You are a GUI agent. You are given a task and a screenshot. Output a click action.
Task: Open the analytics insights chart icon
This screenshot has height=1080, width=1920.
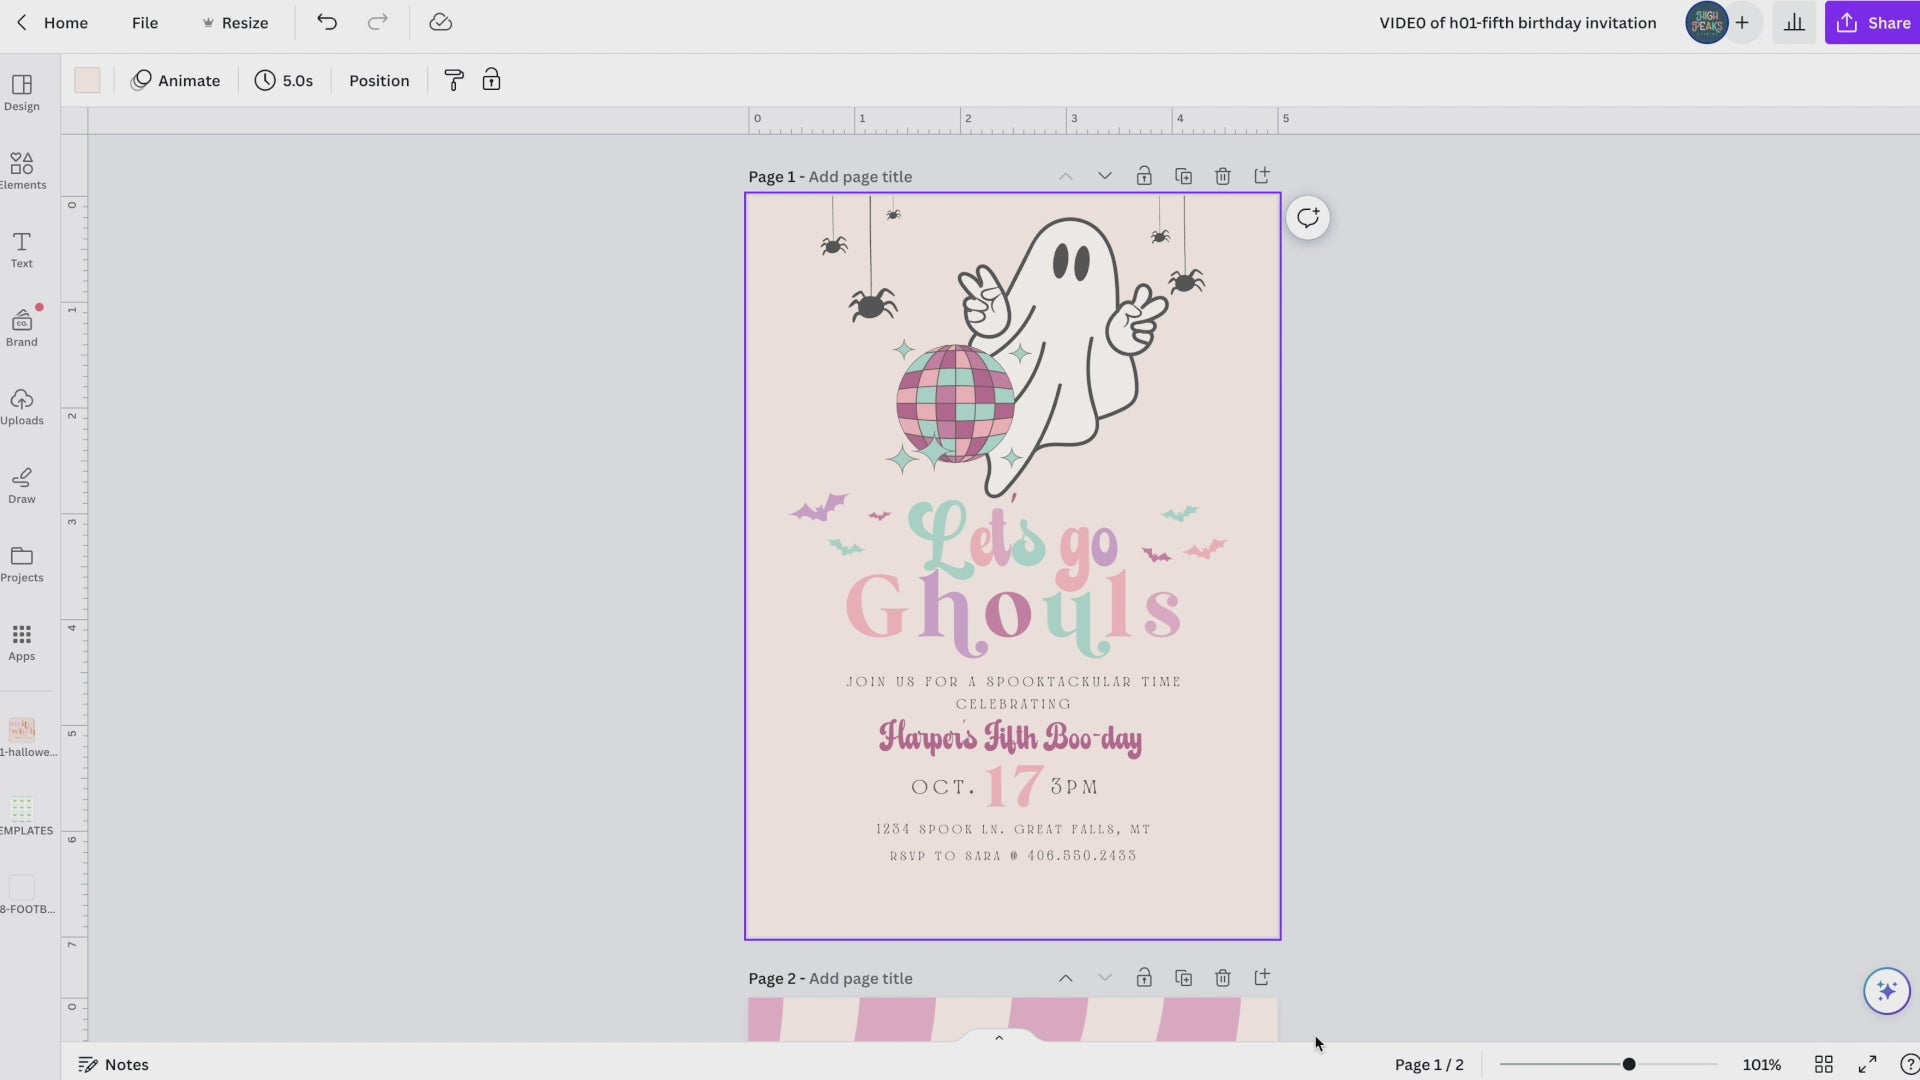(1794, 22)
